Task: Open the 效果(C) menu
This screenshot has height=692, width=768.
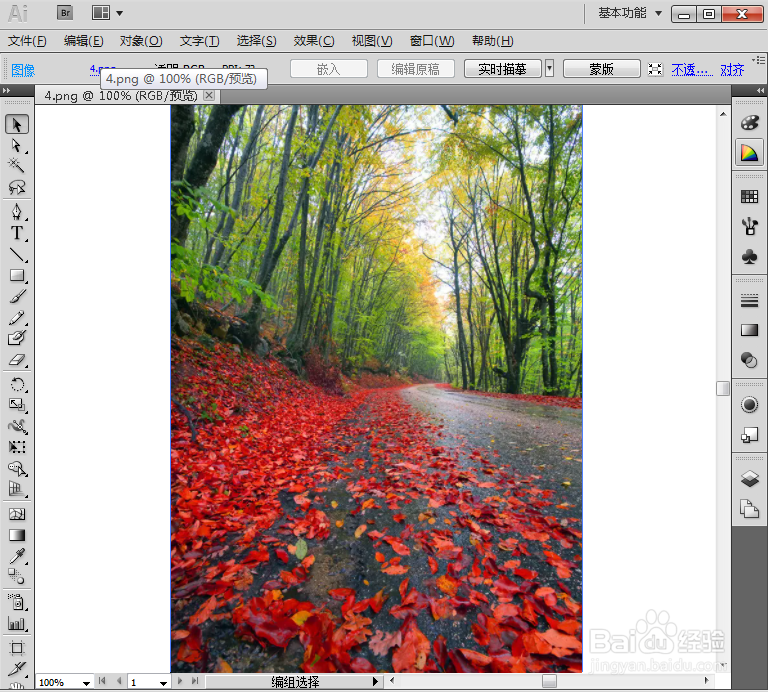Action: point(314,41)
